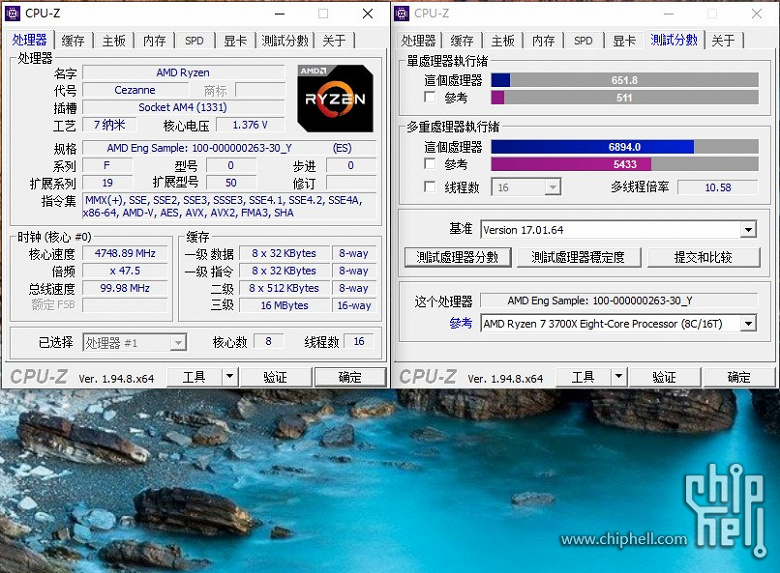Select the SPD tab in left window
780x573 pixels.
tap(195, 40)
